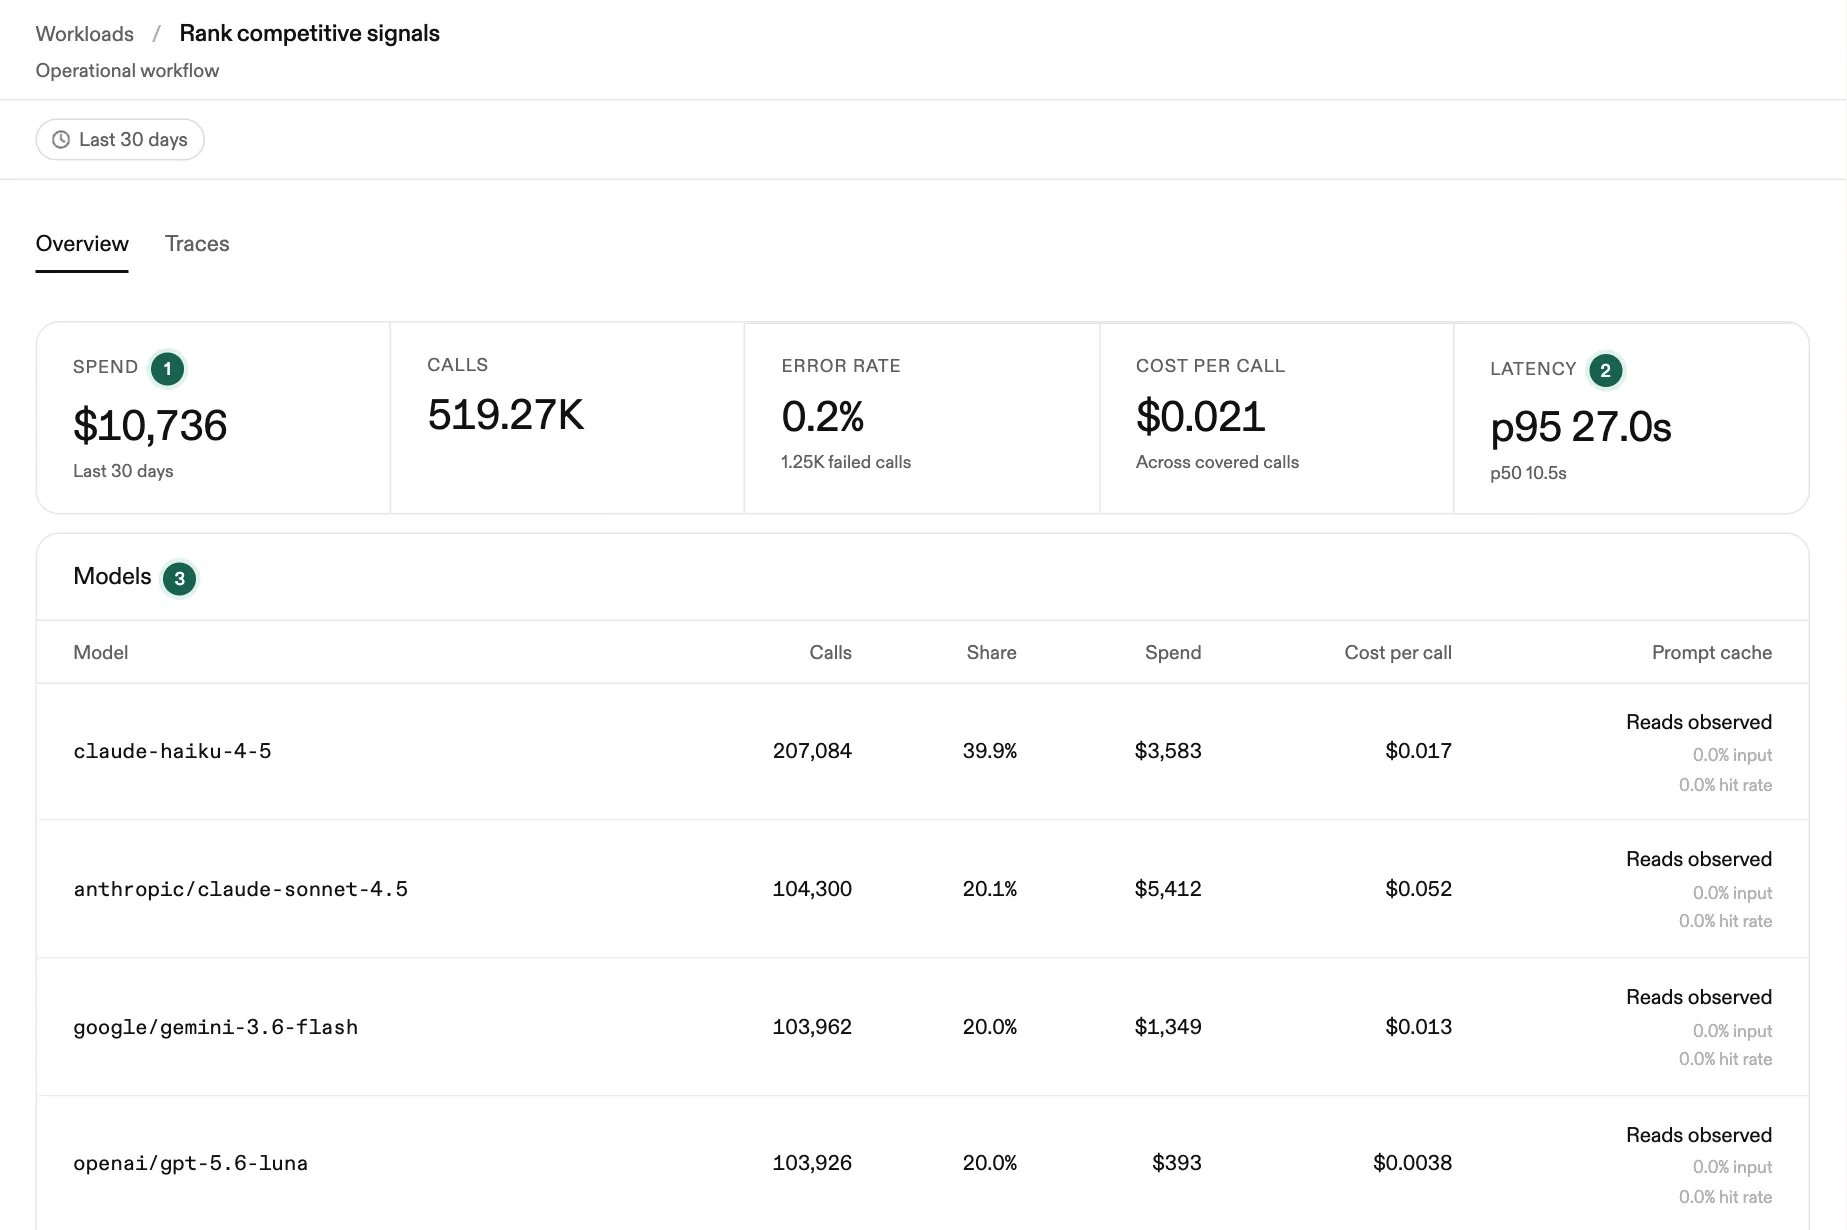Click the $0.017 cost per call cell
Screen dimensions: 1847x1230
(1419, 751)
